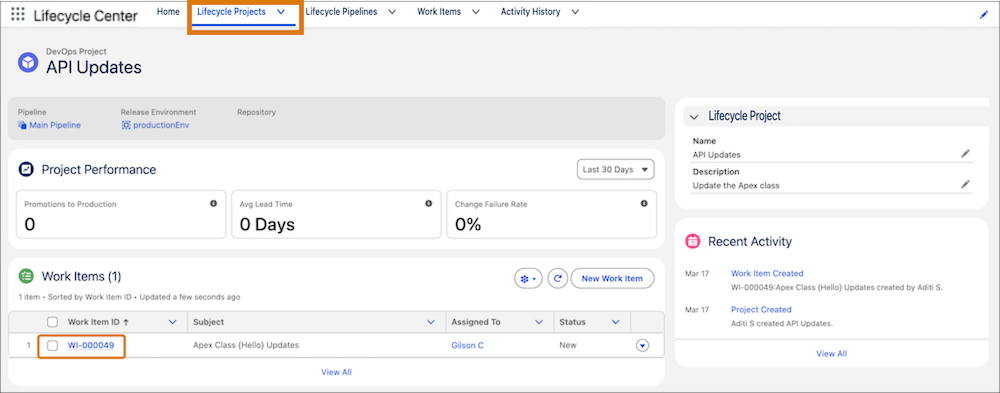Select all work items checkbox
The height and width of the screenshot is (393, 1000).
pyautogui.click(x=52, y=322)
